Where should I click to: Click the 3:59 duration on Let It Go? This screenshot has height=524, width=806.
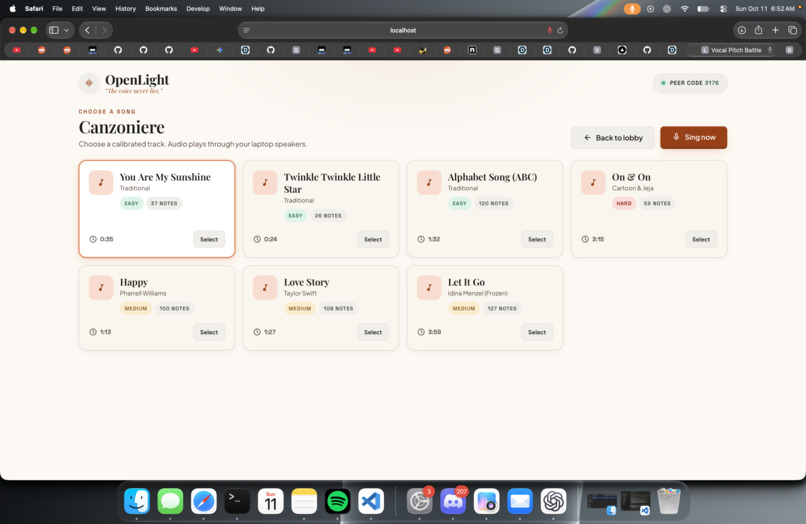[429, 332]
